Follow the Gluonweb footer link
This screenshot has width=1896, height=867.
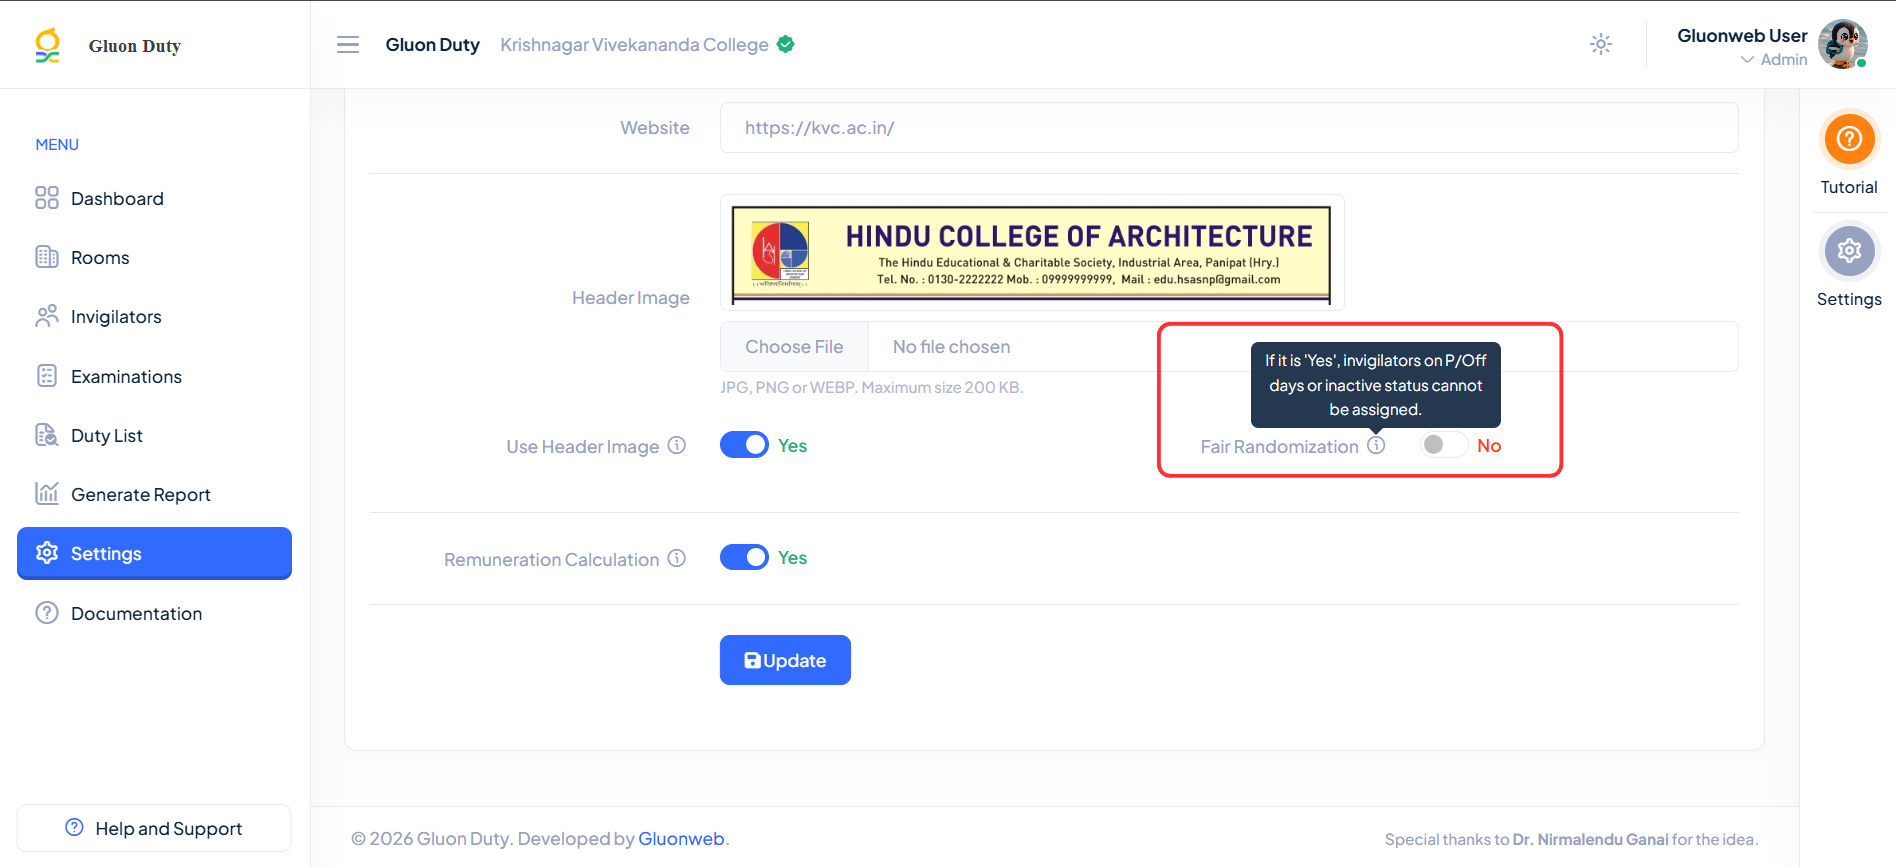pos(681,839)
